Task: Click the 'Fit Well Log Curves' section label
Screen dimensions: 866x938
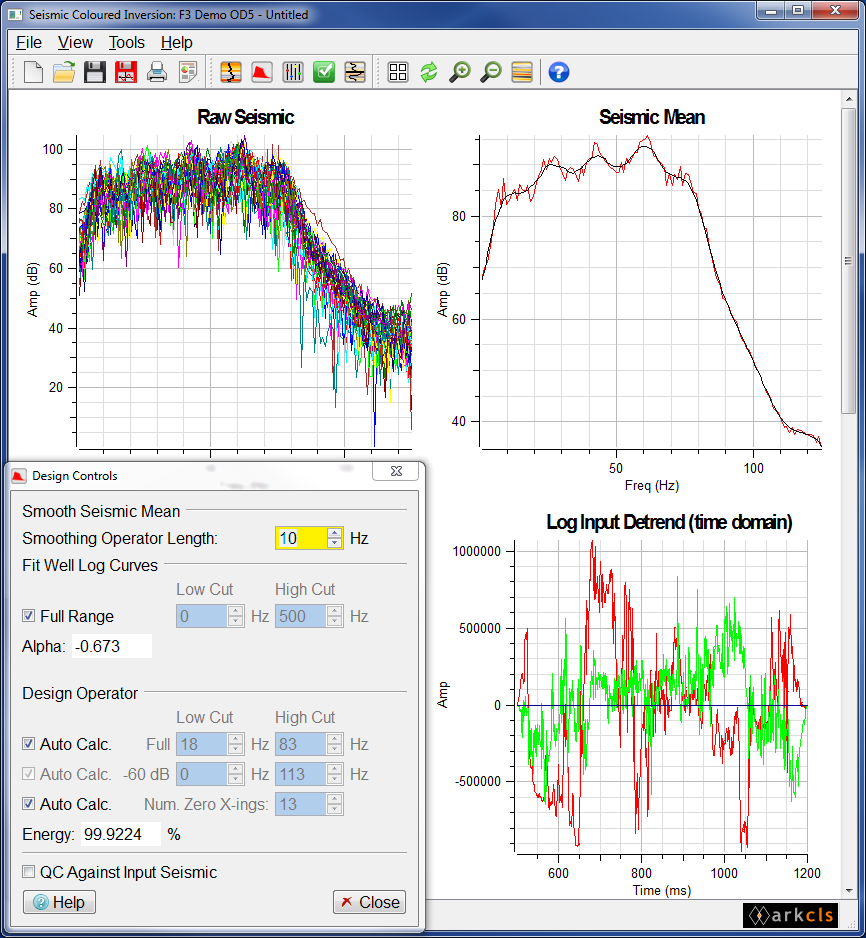Action: (x=90, y=565)
